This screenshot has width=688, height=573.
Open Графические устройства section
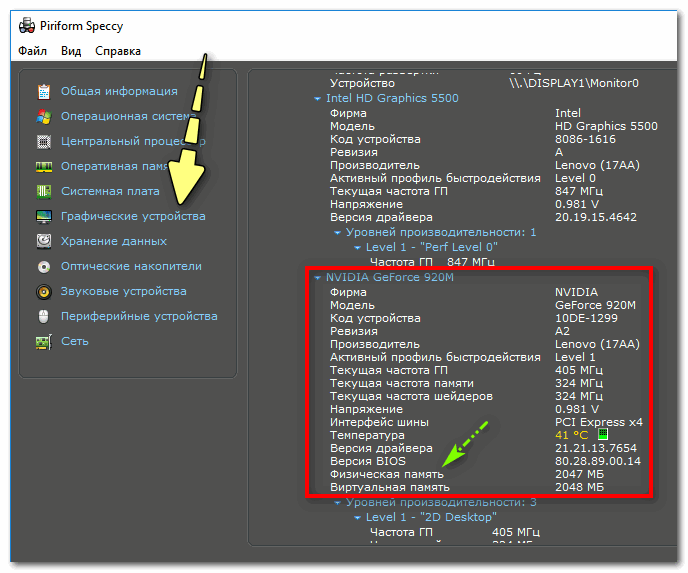[x=133, y=216]
